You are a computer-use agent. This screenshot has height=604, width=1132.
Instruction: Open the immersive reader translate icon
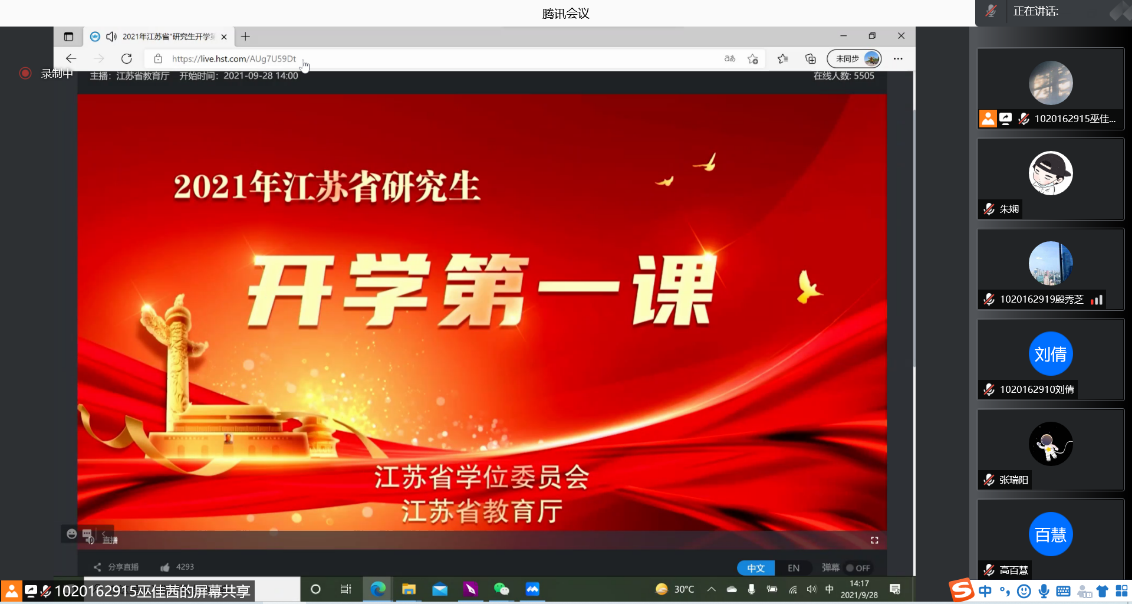[730, 58]
